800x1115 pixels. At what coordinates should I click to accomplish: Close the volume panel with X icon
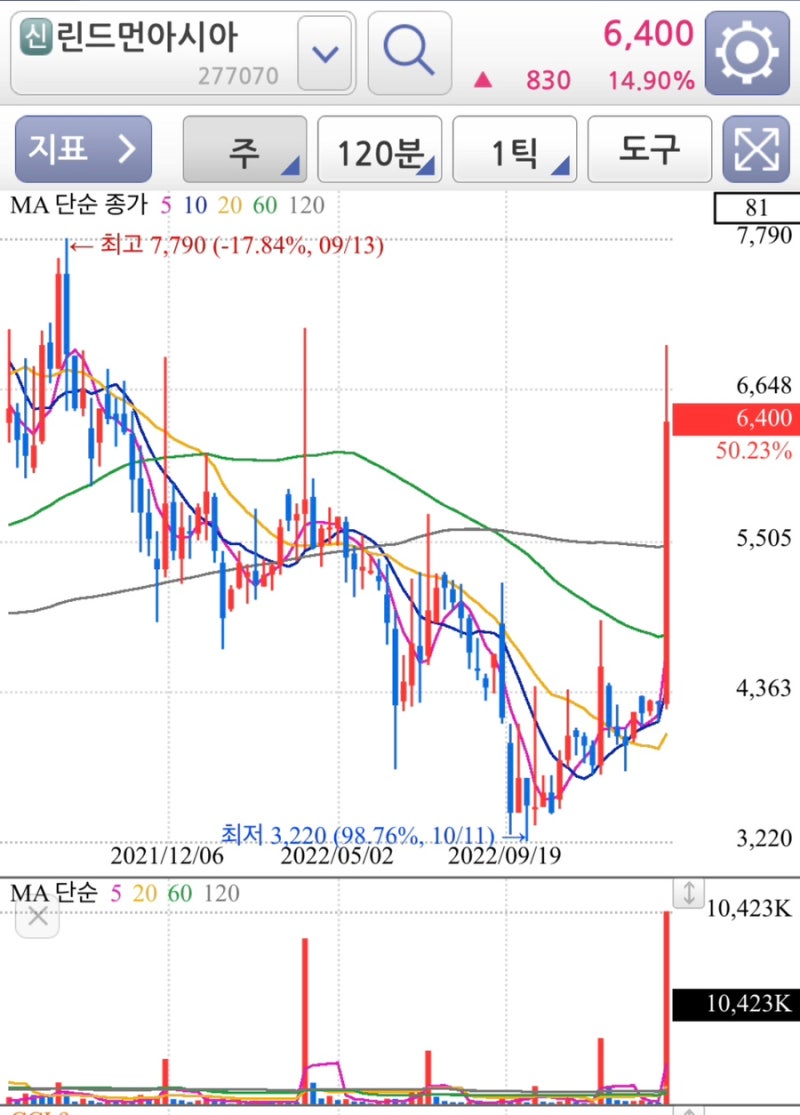pos(38,916)
